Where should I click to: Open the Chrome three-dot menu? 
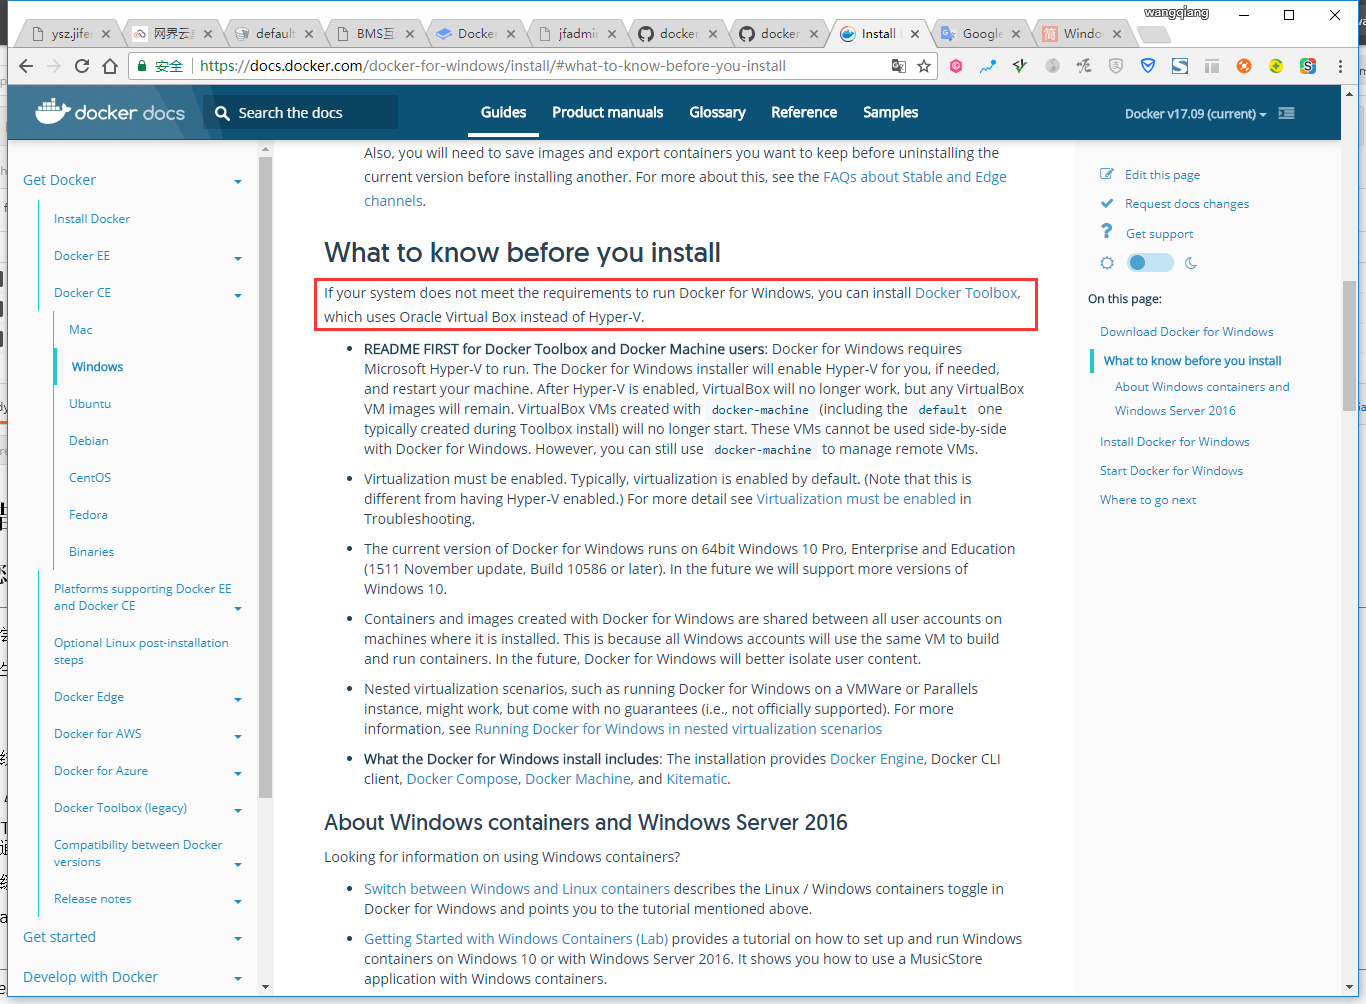coord(1340,66)
